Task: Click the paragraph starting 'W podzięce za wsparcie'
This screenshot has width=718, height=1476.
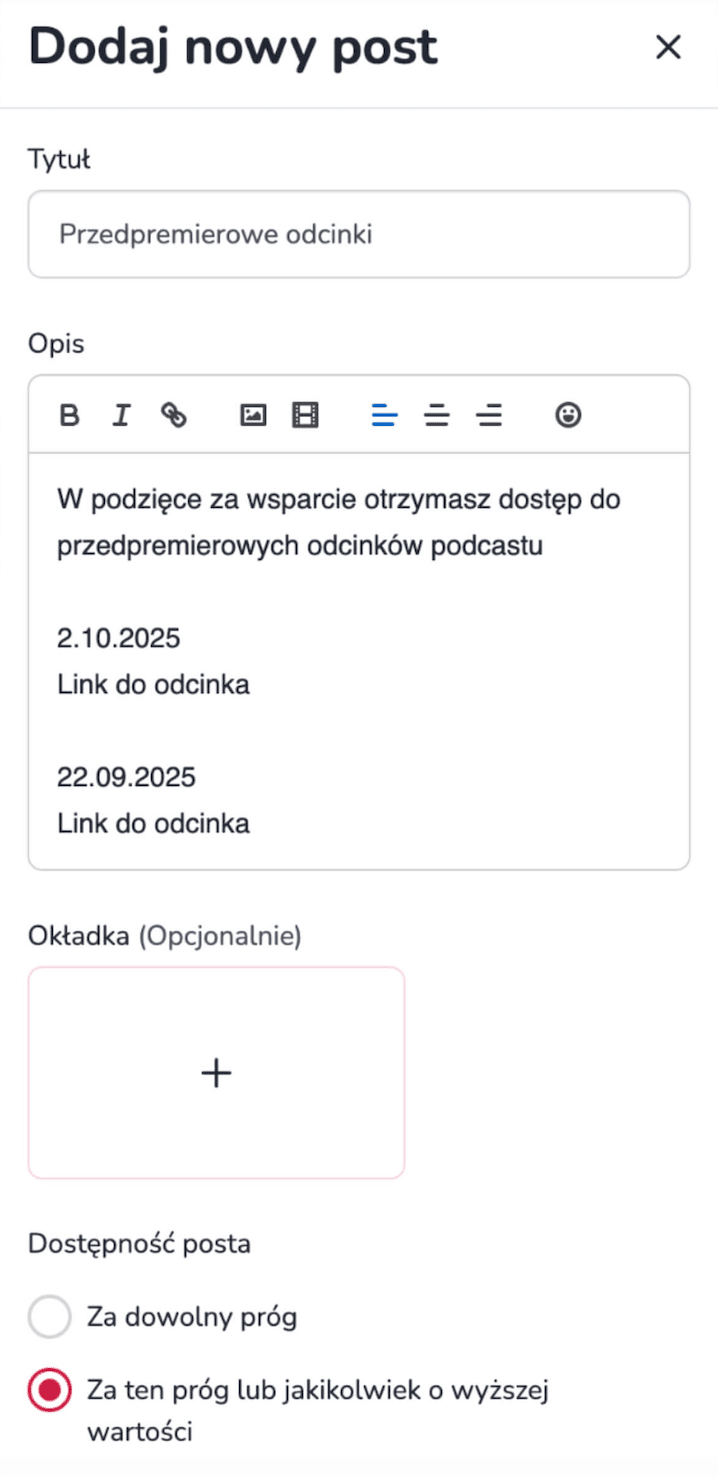Action: 339,523
